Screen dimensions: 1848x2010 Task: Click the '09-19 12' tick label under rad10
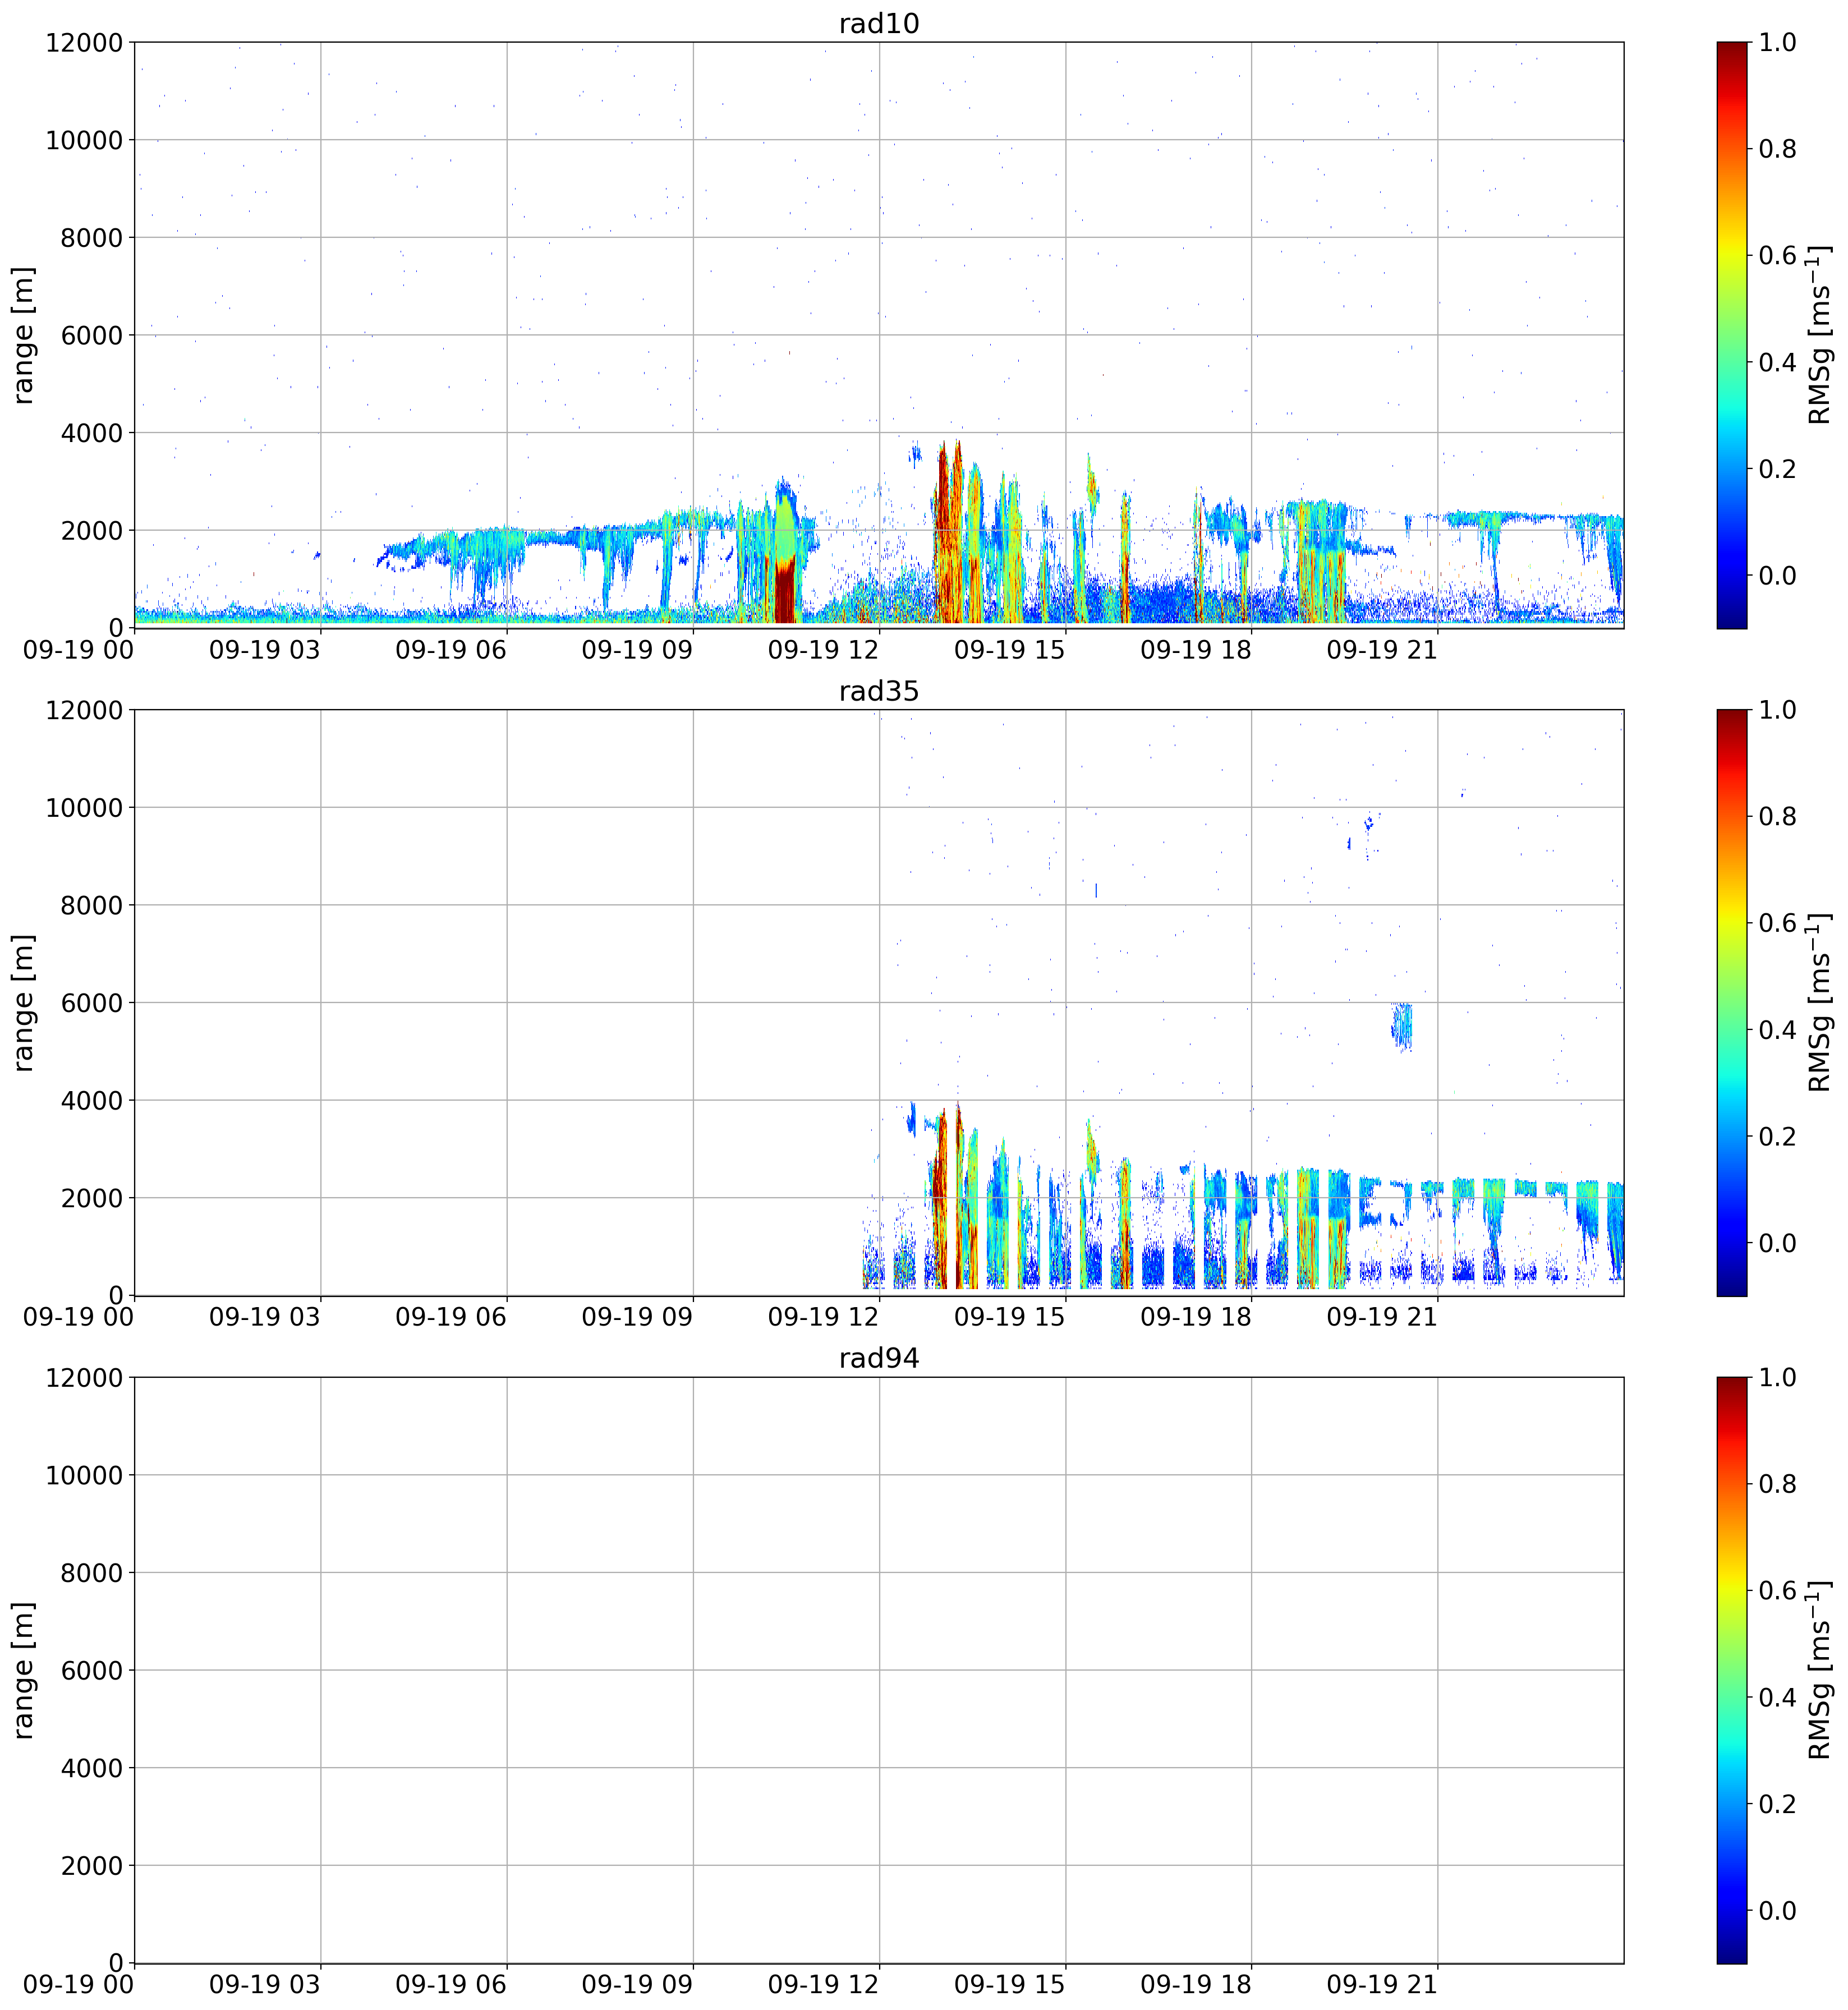(x=823, y=650)
